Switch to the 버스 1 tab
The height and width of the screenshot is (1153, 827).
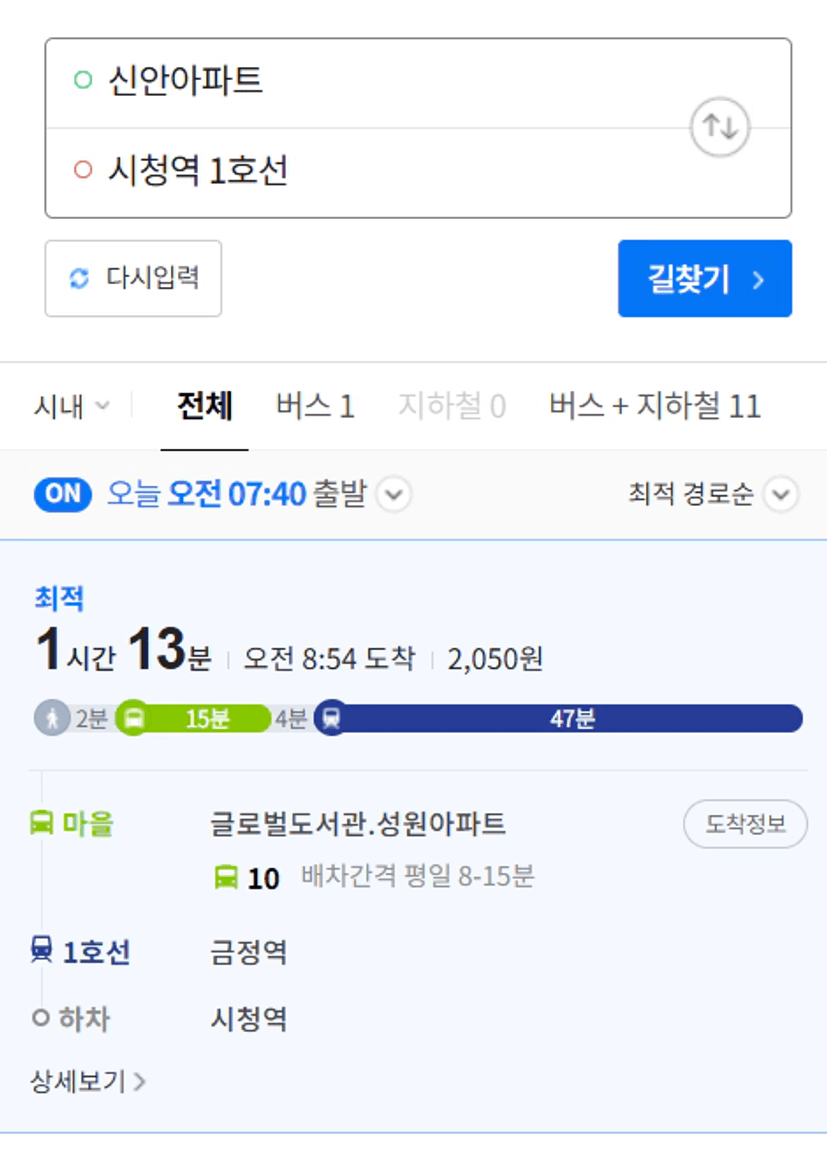click(x=315, y=406)
